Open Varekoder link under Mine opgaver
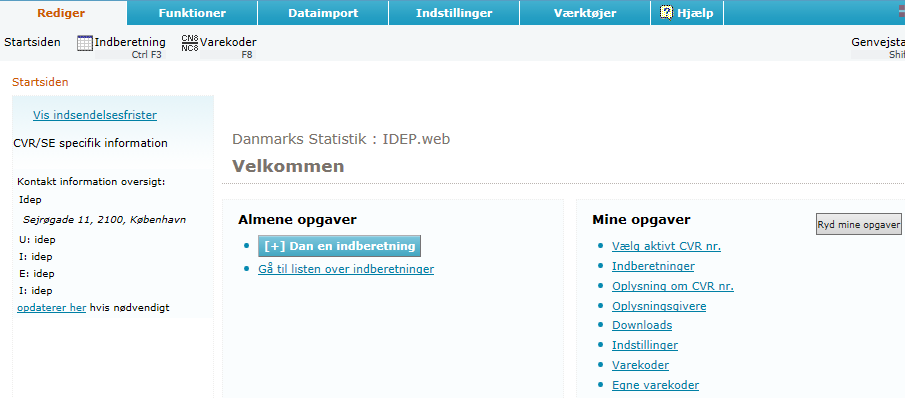This screenshot has width=905, height=398. tap(640, 365)
